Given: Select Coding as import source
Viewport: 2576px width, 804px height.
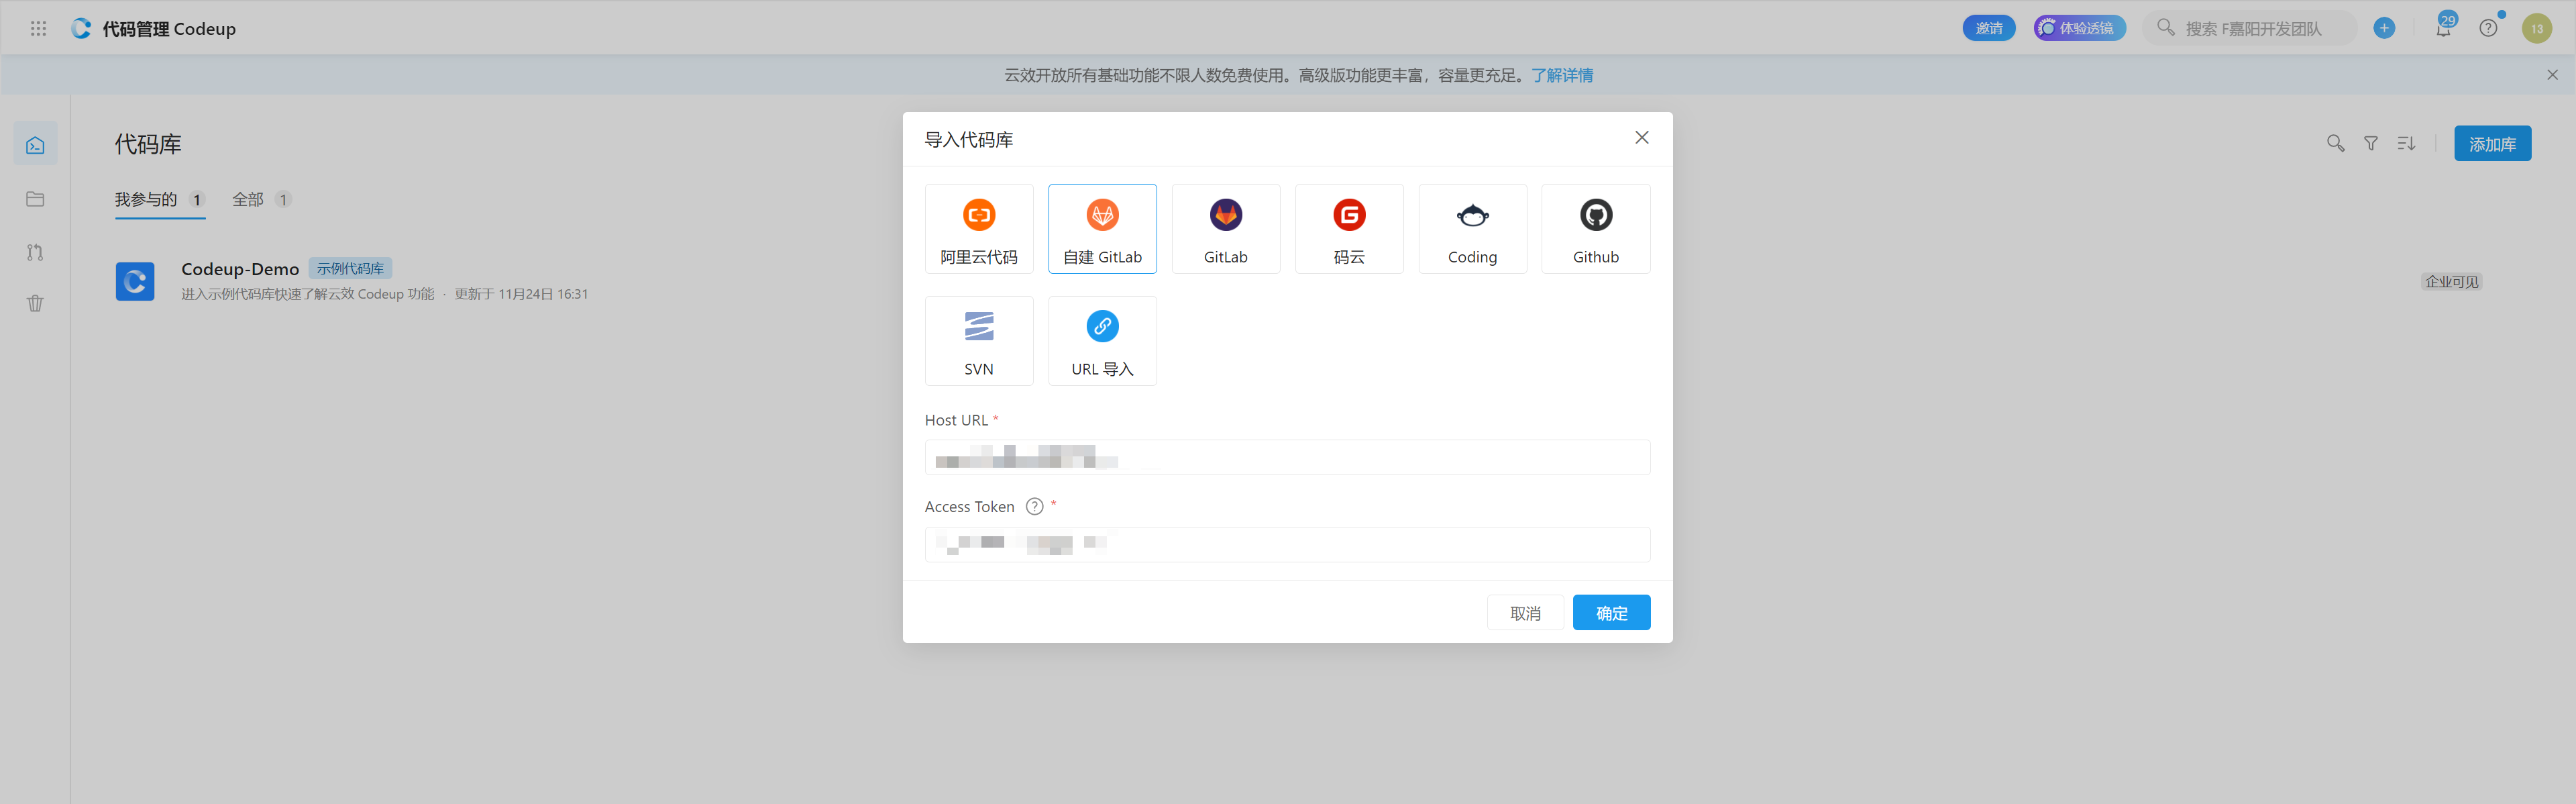Looking at the screenshot, I should tap(1472, 229).
